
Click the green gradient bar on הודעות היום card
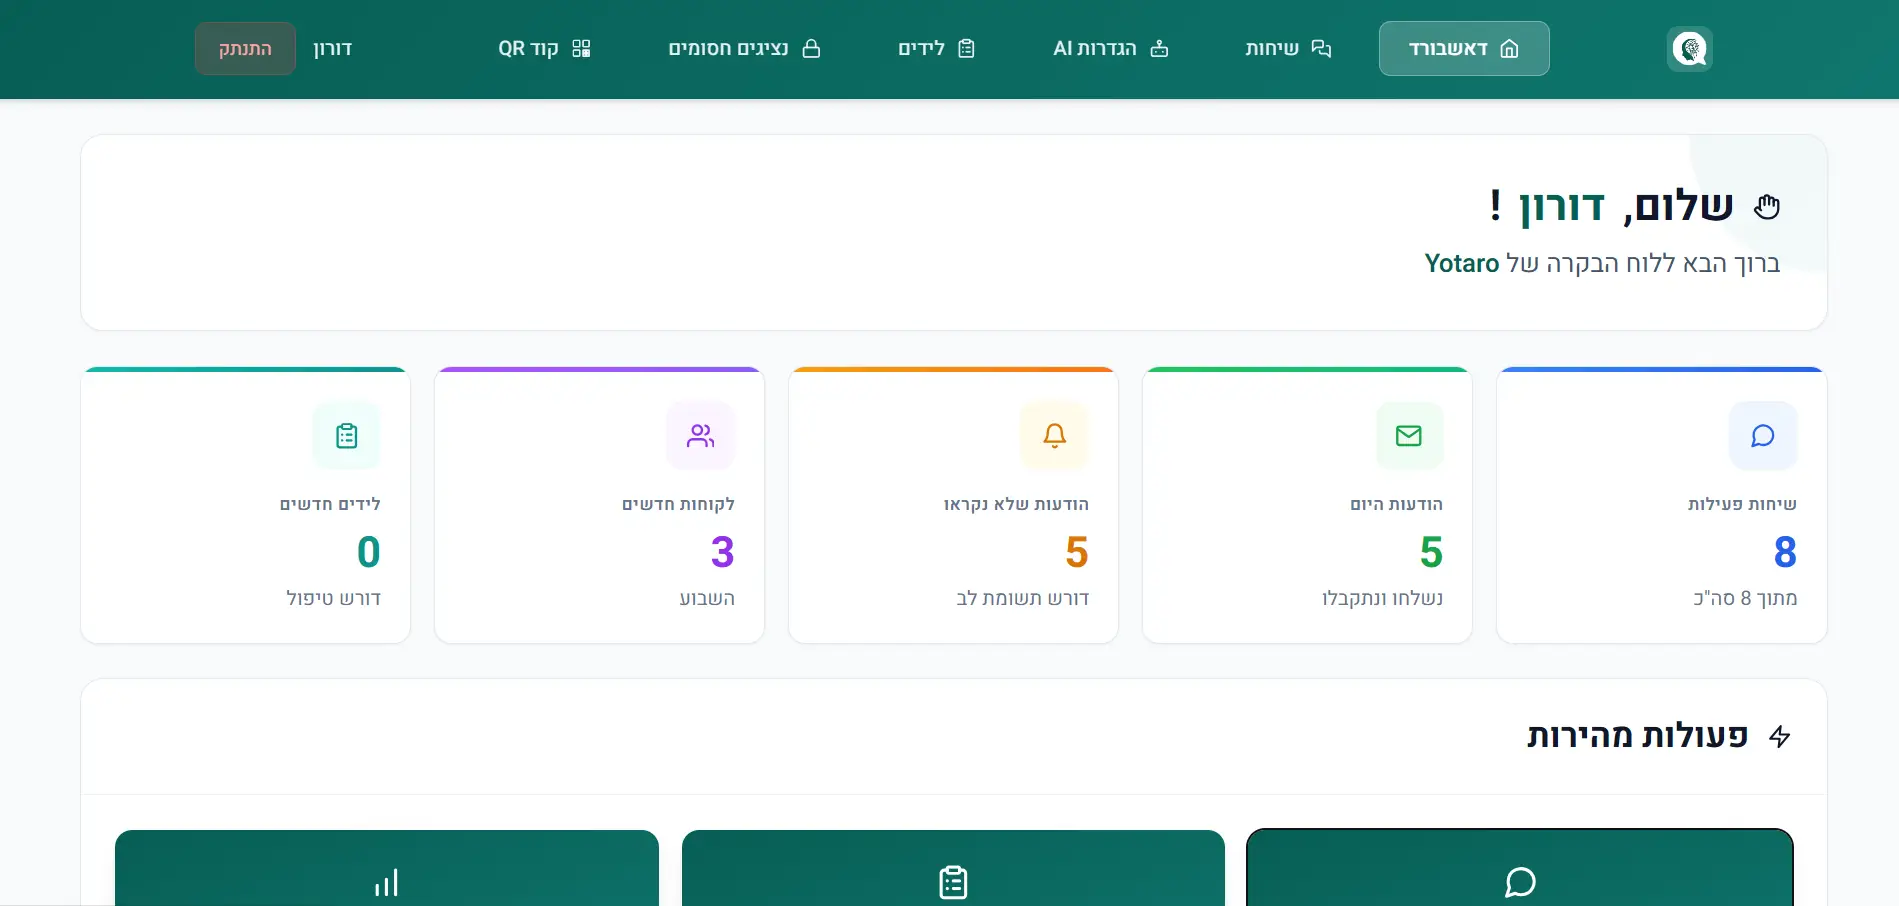pos(1306,369)
